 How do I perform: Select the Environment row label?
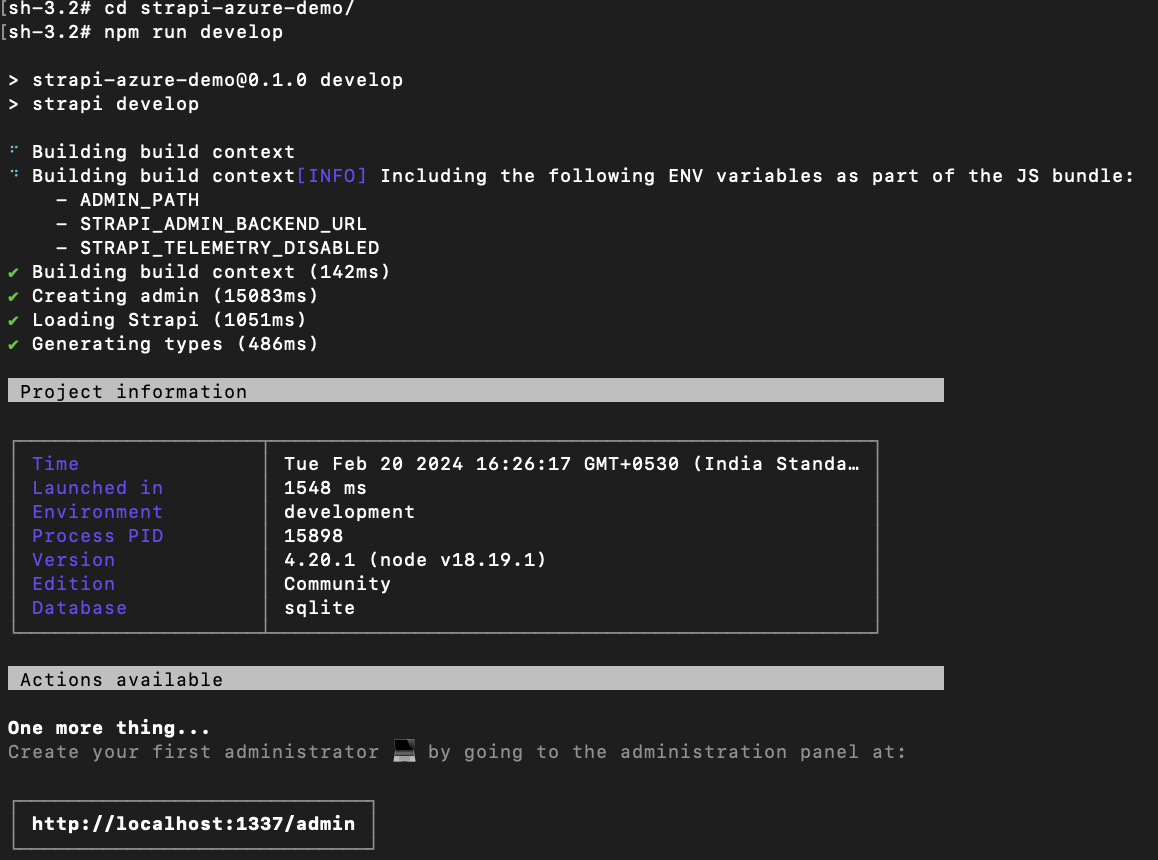[x=97, y=511]
